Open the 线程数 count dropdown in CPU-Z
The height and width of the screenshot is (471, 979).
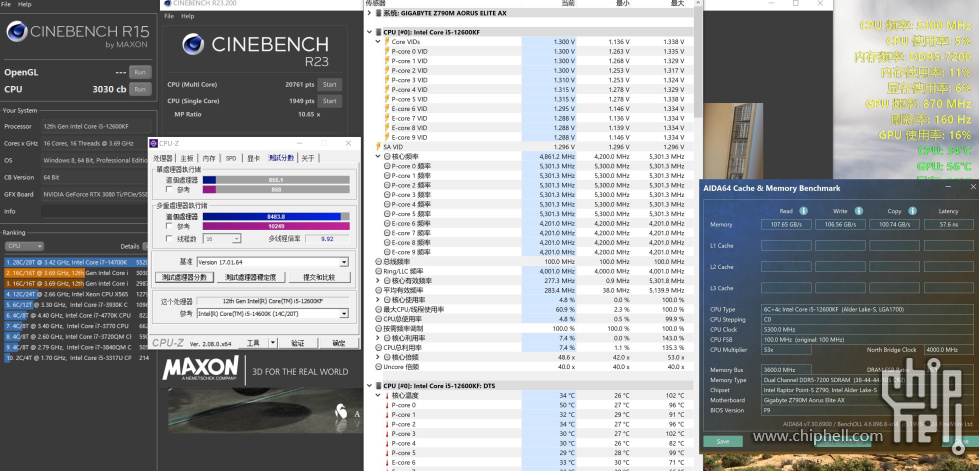pyautogui.click(x=237, y=238)
